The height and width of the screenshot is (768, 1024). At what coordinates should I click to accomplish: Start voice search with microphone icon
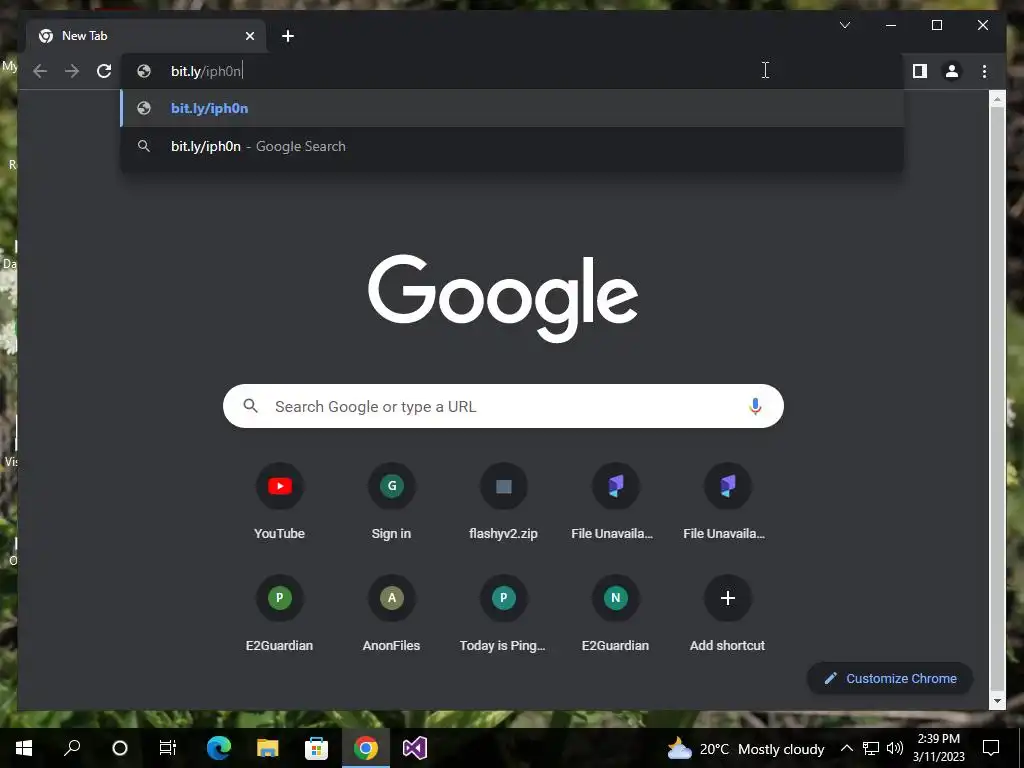click(x=755, y=406)
